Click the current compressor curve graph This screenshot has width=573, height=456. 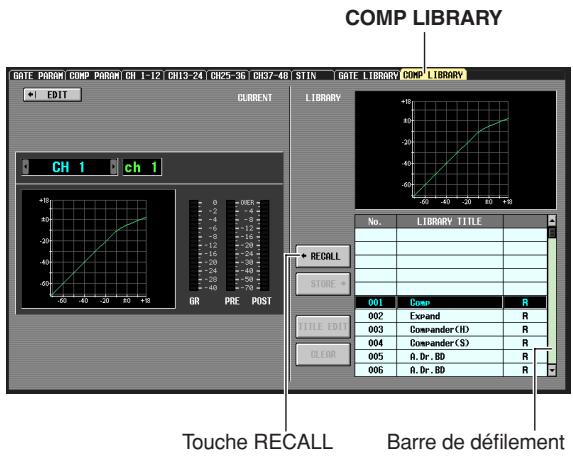pyautogui.click(x=99, y=249)
